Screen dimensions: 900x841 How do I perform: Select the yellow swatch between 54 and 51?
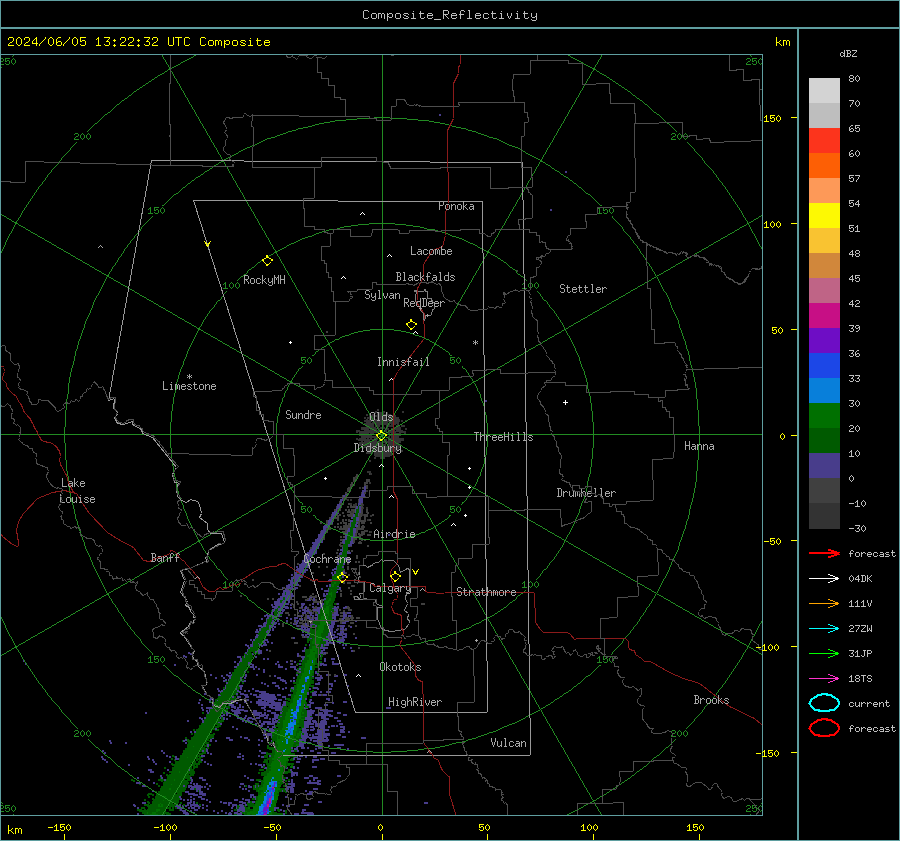pyautogui.click(x=824, y=215)
